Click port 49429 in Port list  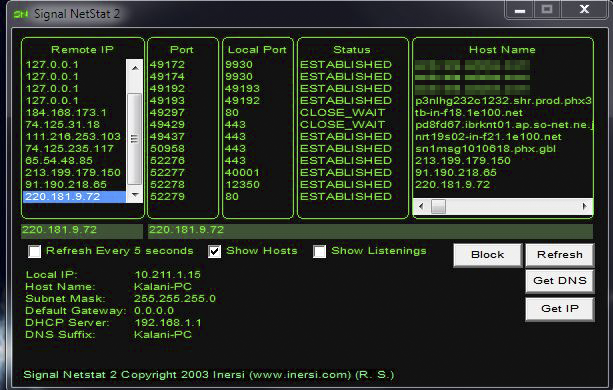(167, 125)
